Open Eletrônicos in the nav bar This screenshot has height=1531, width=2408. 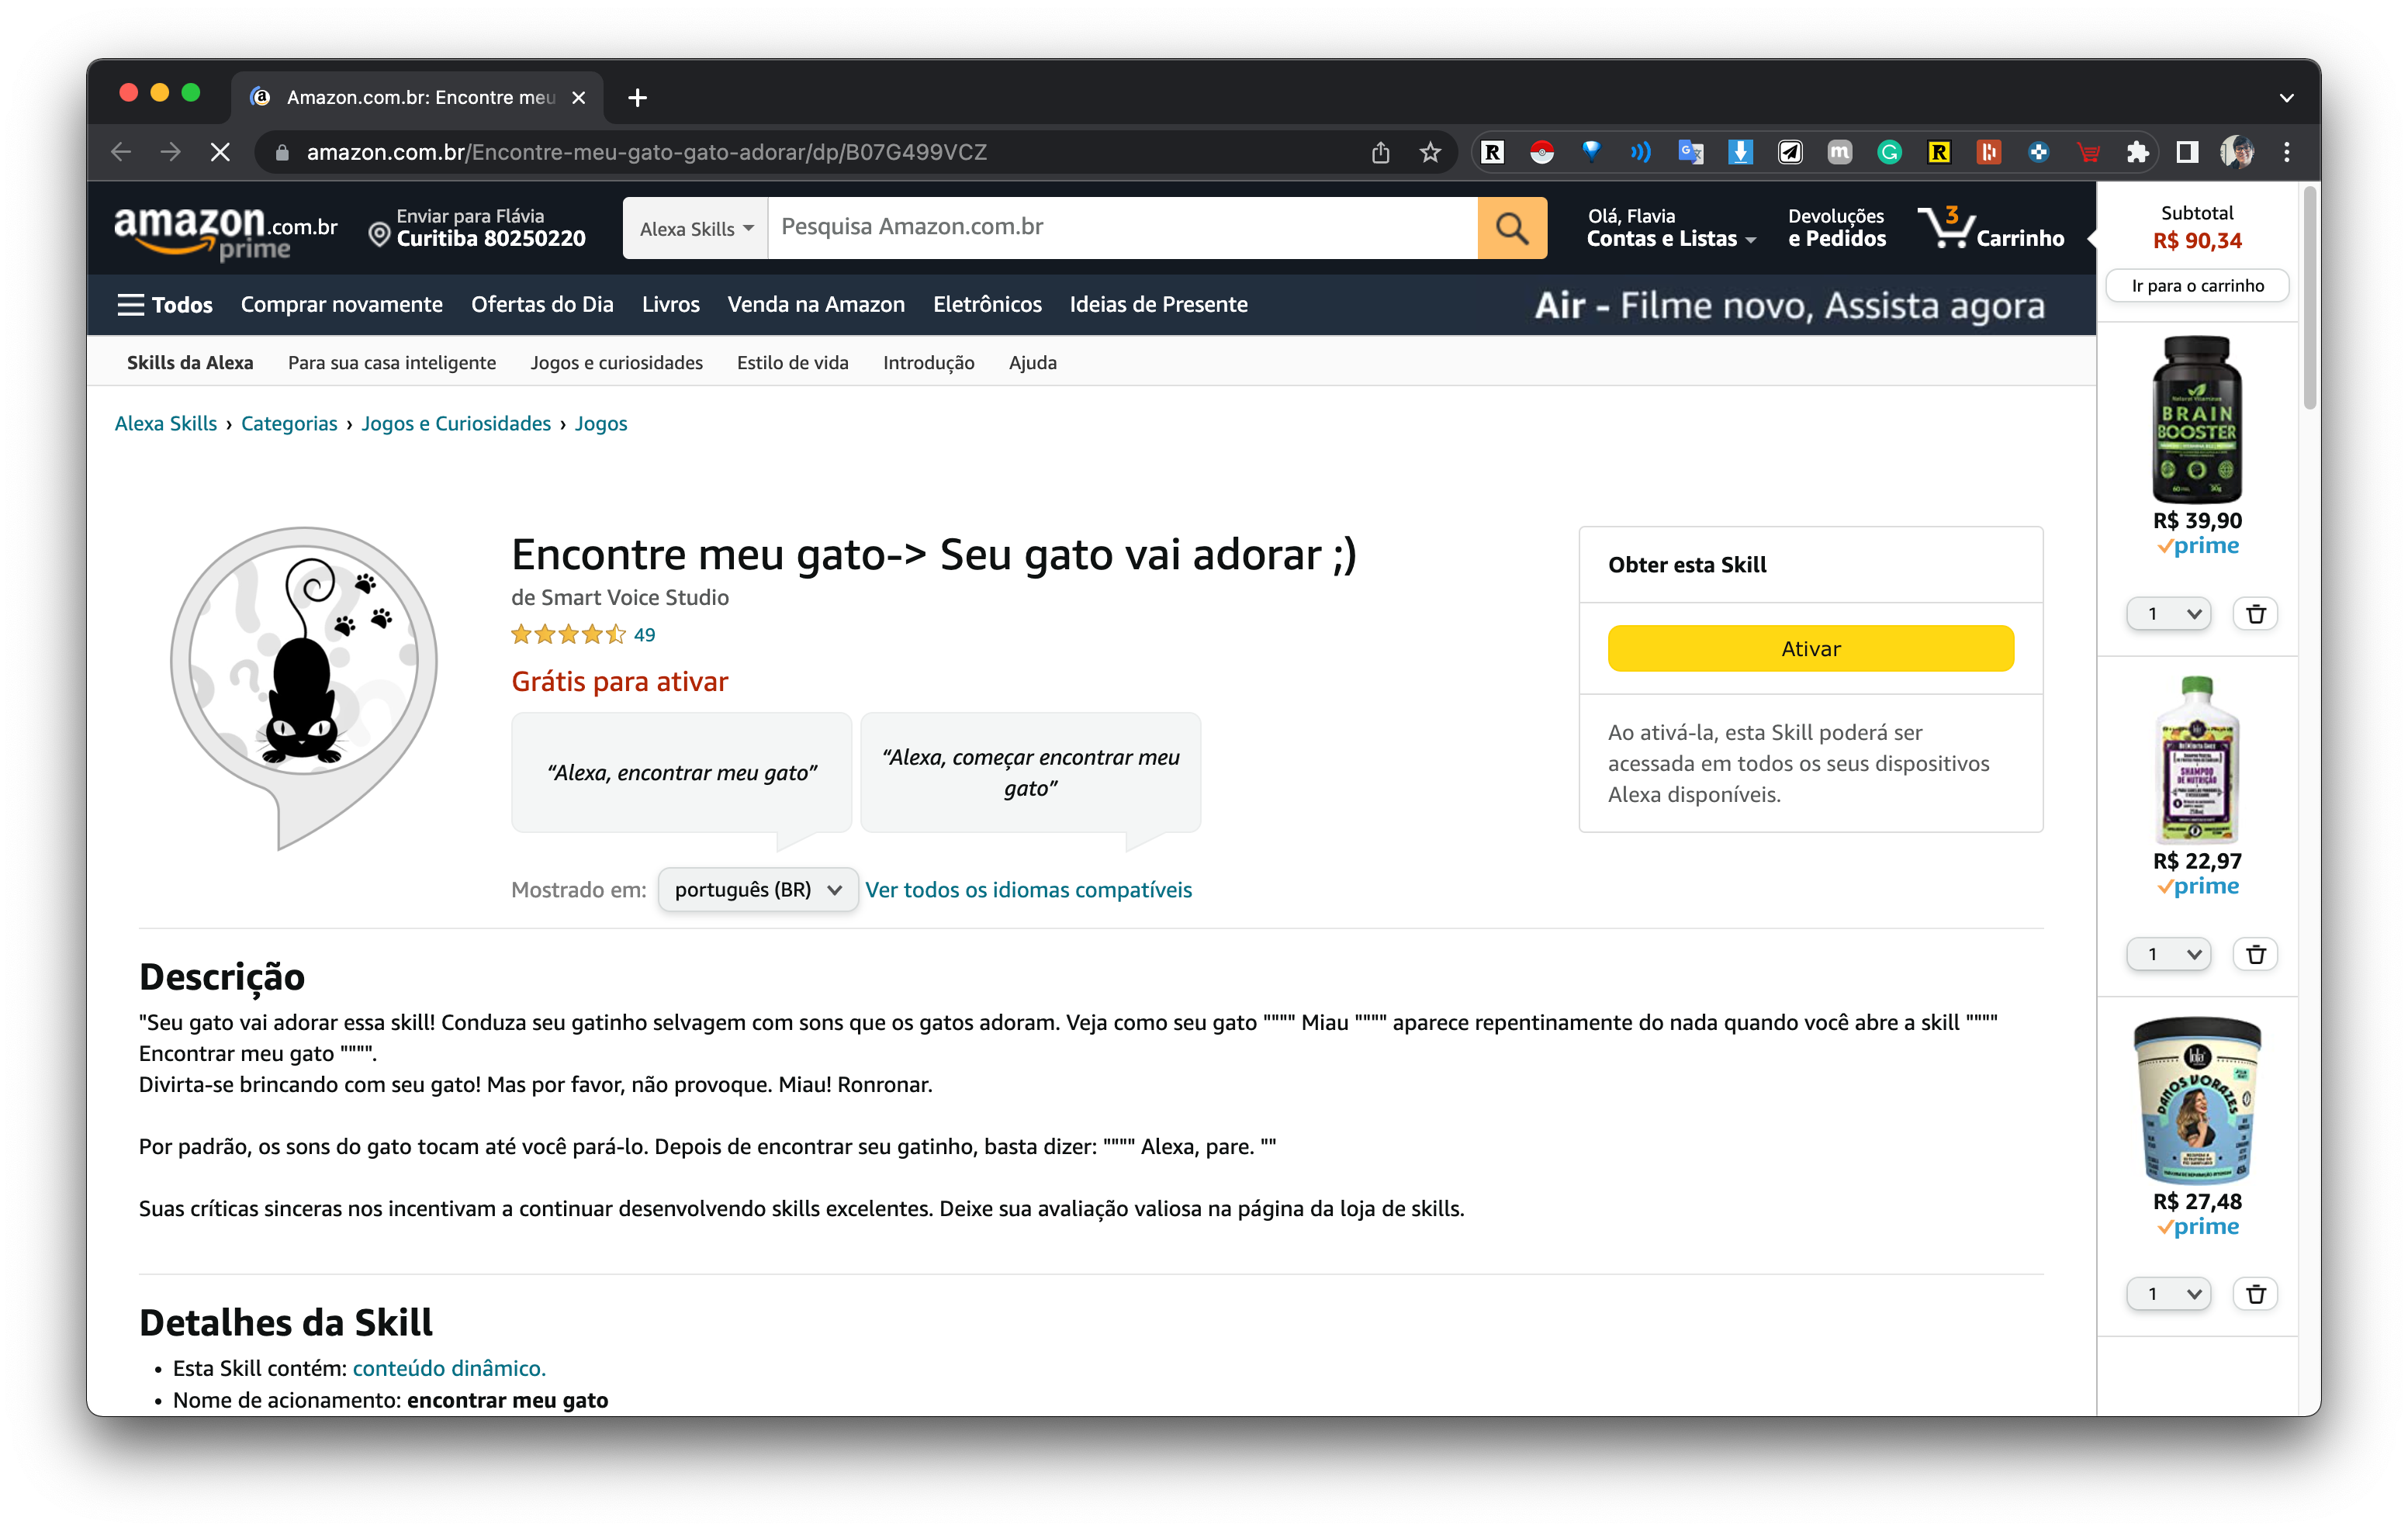(x=987, y=305)
